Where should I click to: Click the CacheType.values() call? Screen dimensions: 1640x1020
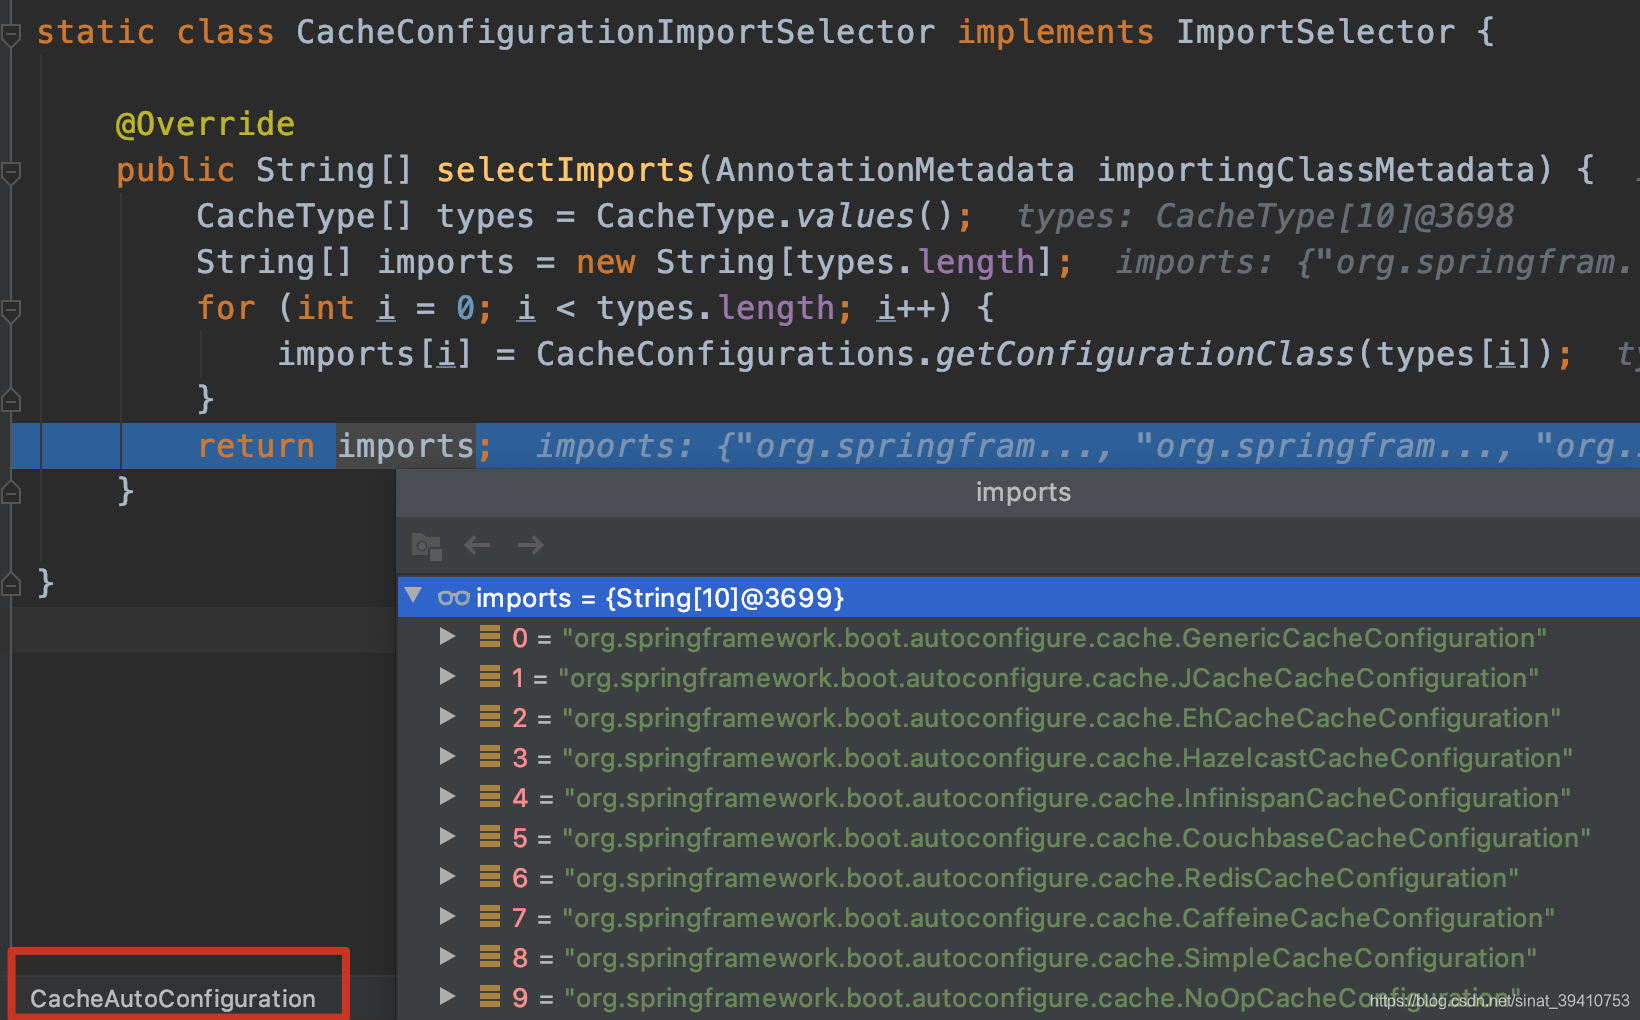[775, 216]
